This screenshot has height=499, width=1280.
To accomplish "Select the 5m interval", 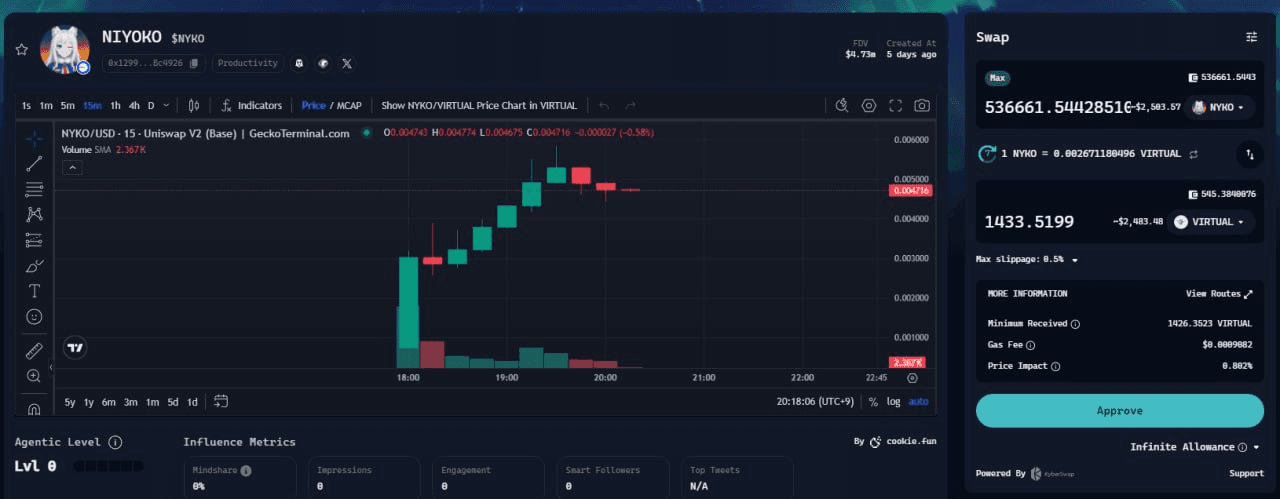I will (x=67, y=105).
